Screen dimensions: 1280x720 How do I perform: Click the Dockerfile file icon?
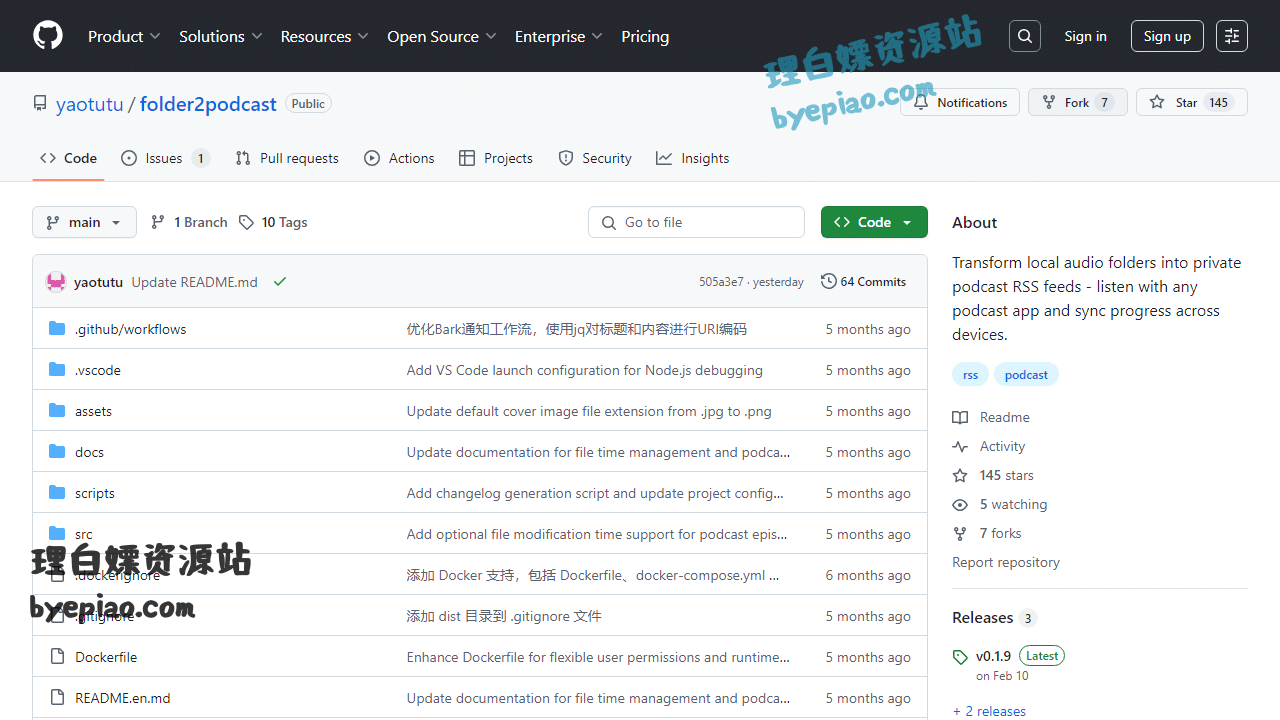(x=57, y=657)
